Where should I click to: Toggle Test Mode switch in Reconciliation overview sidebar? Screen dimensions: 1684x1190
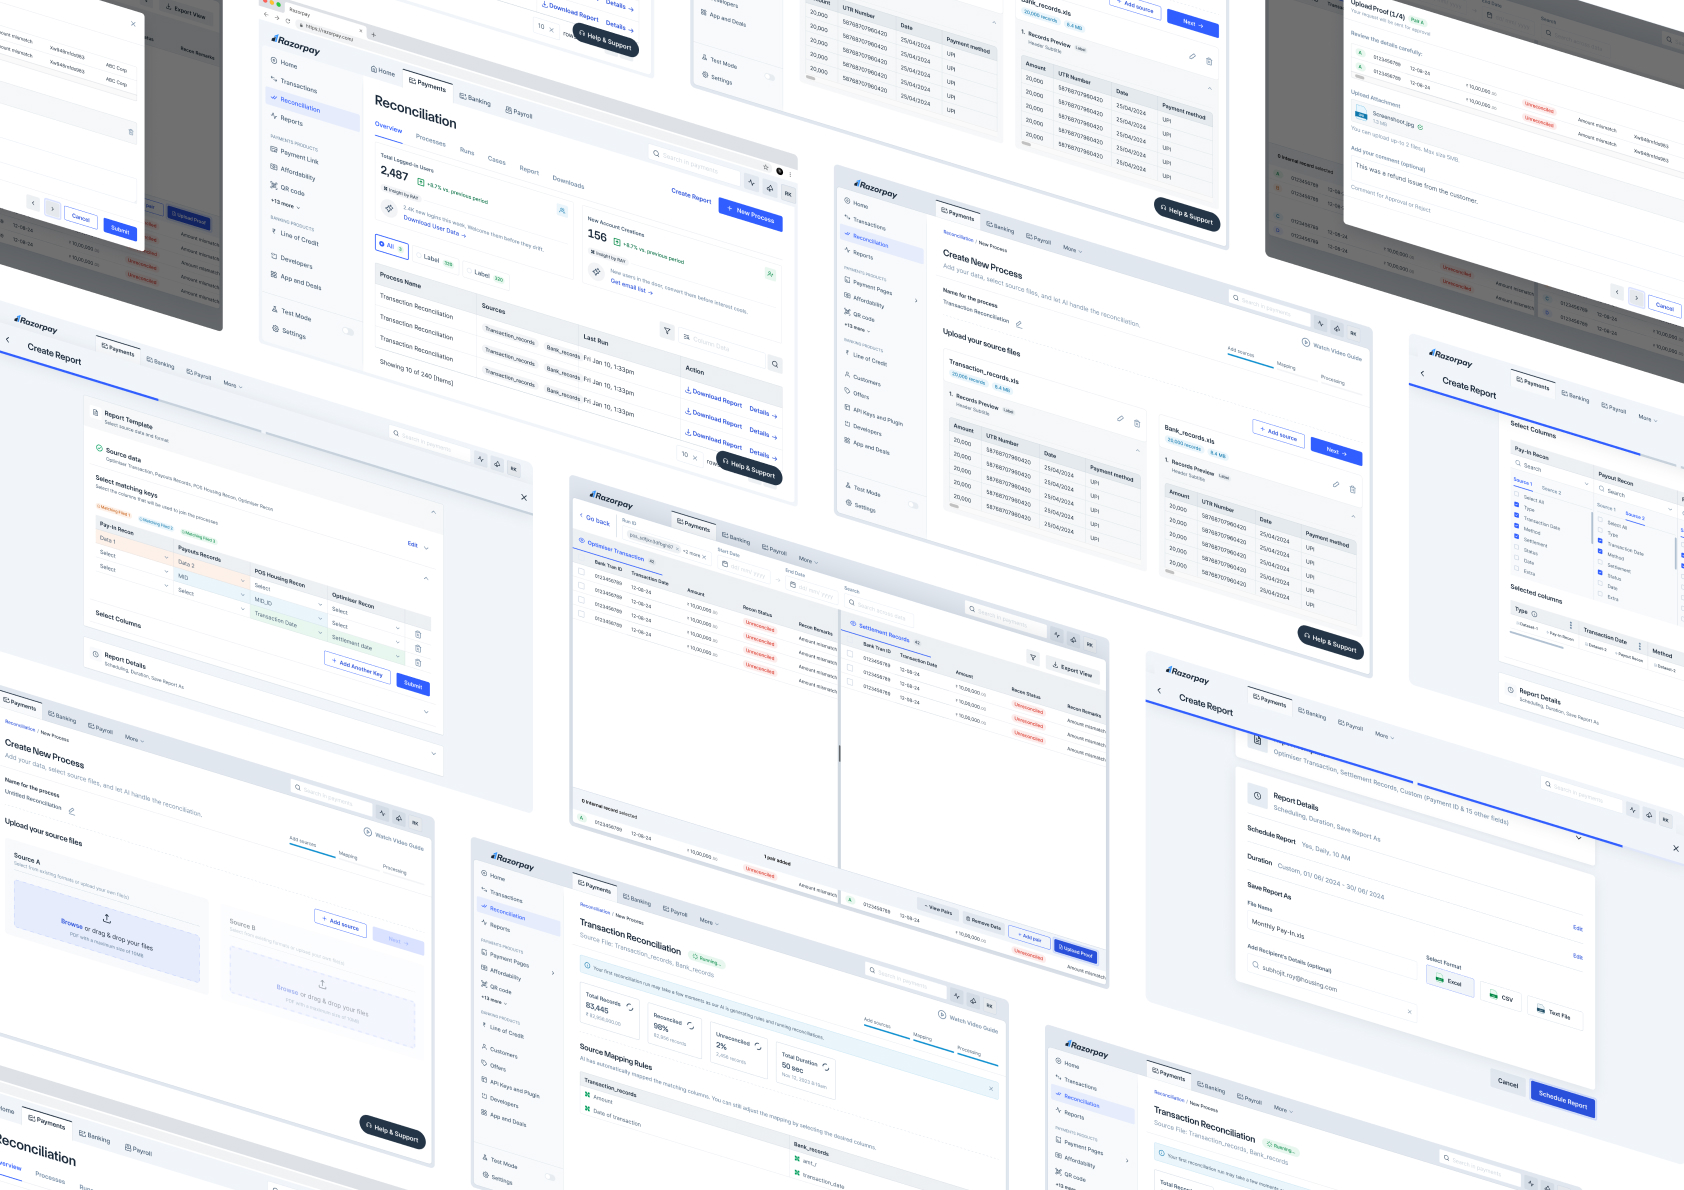348,331
